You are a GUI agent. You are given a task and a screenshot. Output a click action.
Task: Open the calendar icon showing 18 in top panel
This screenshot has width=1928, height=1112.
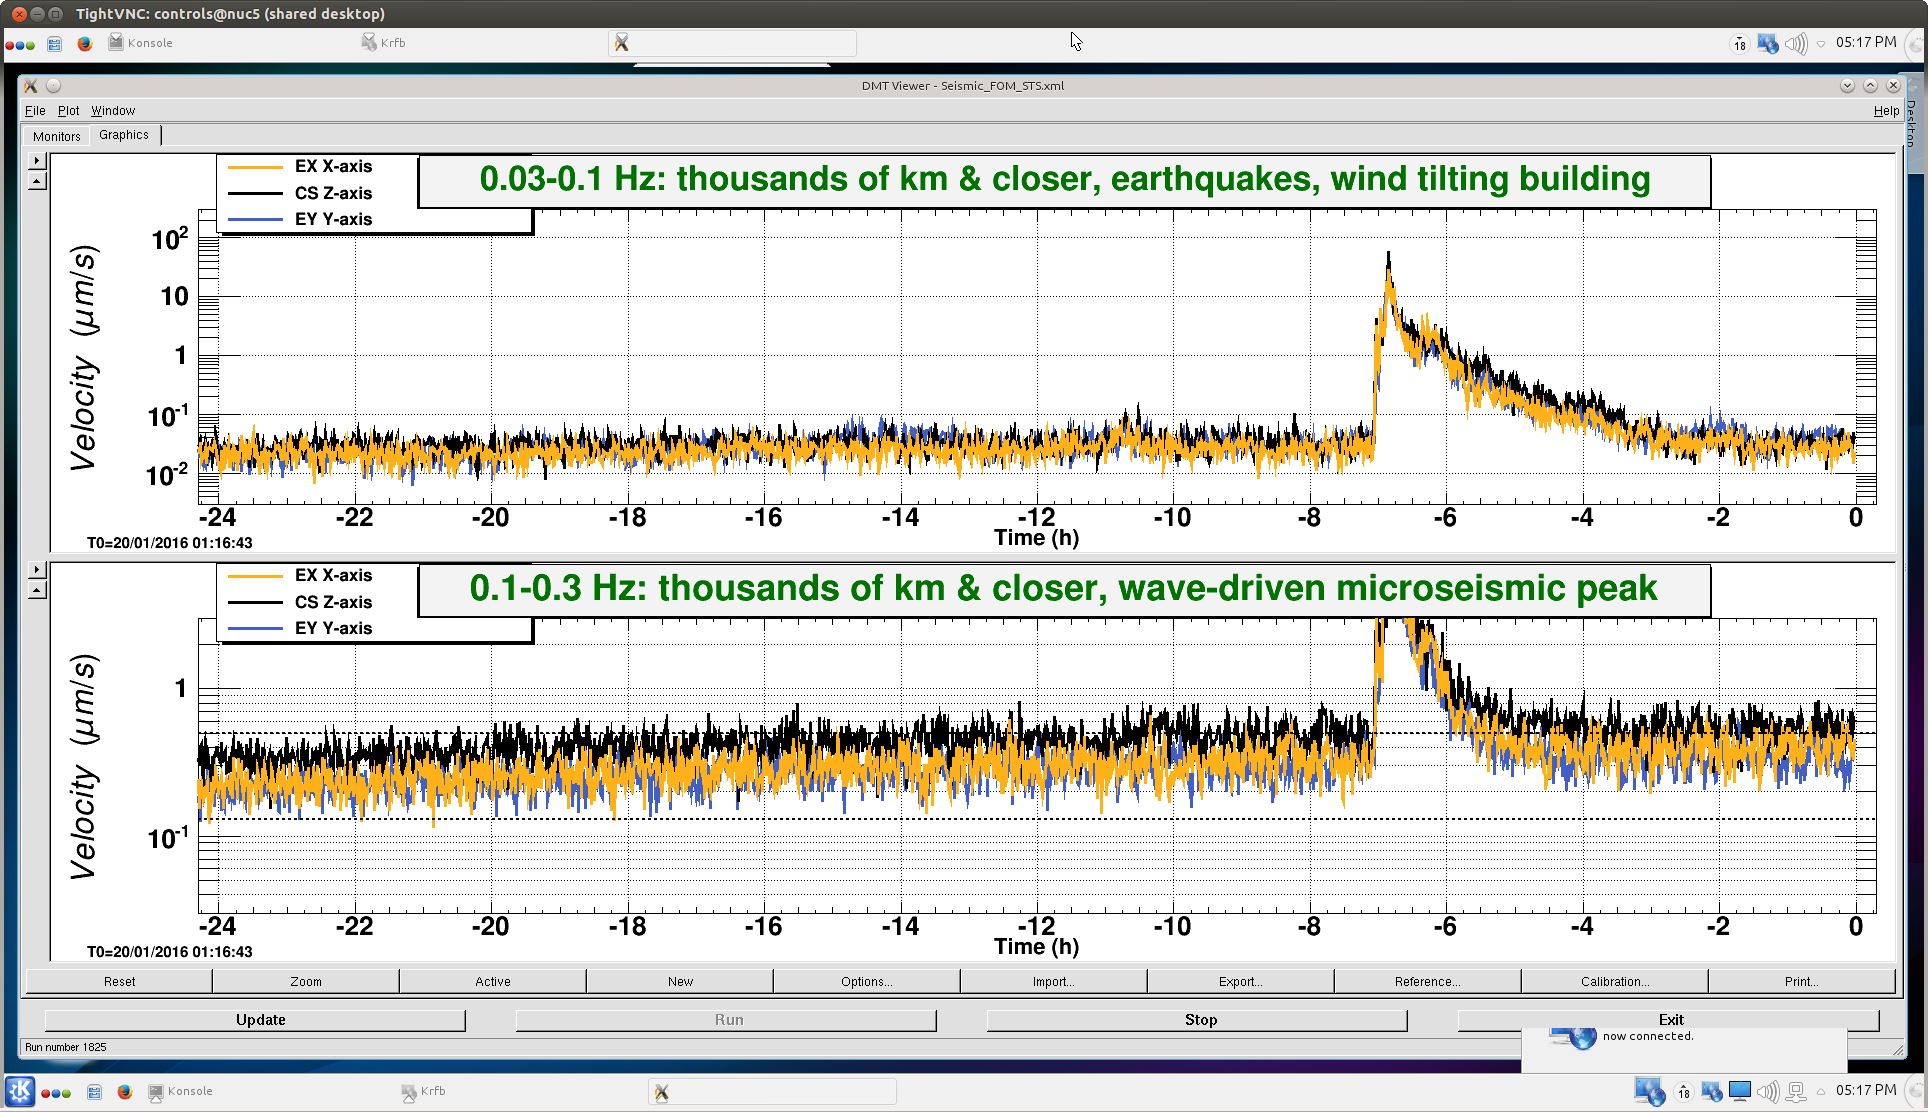(x=1740, y=43)
